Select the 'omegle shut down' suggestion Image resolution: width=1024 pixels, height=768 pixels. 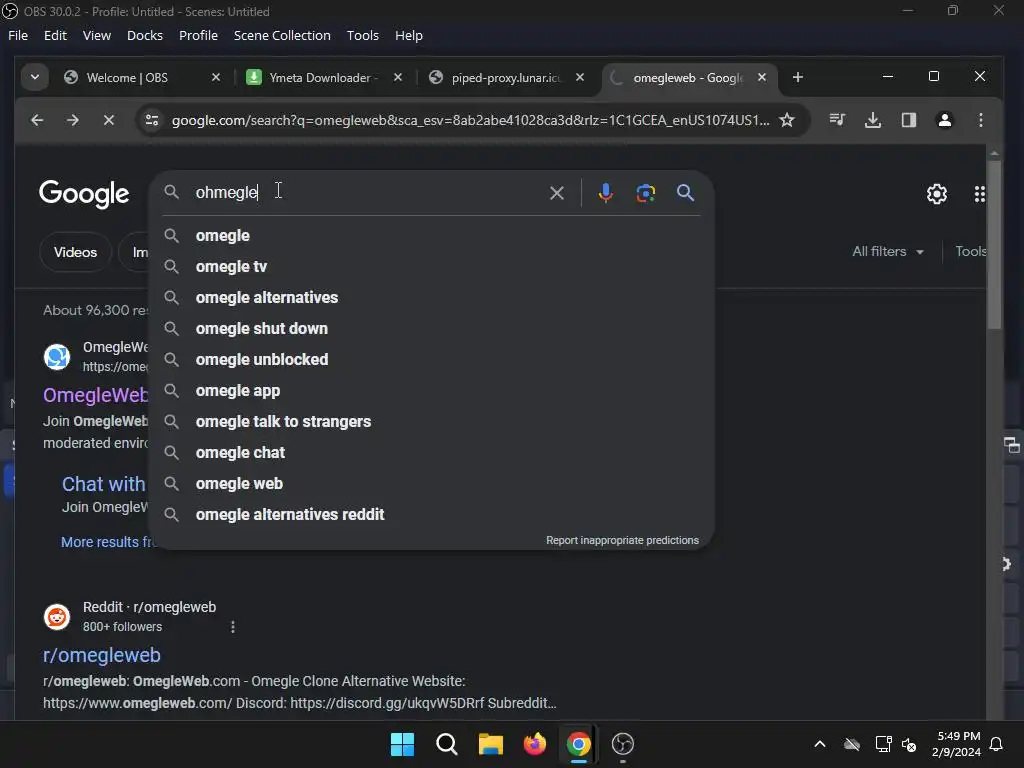(432, 328)
